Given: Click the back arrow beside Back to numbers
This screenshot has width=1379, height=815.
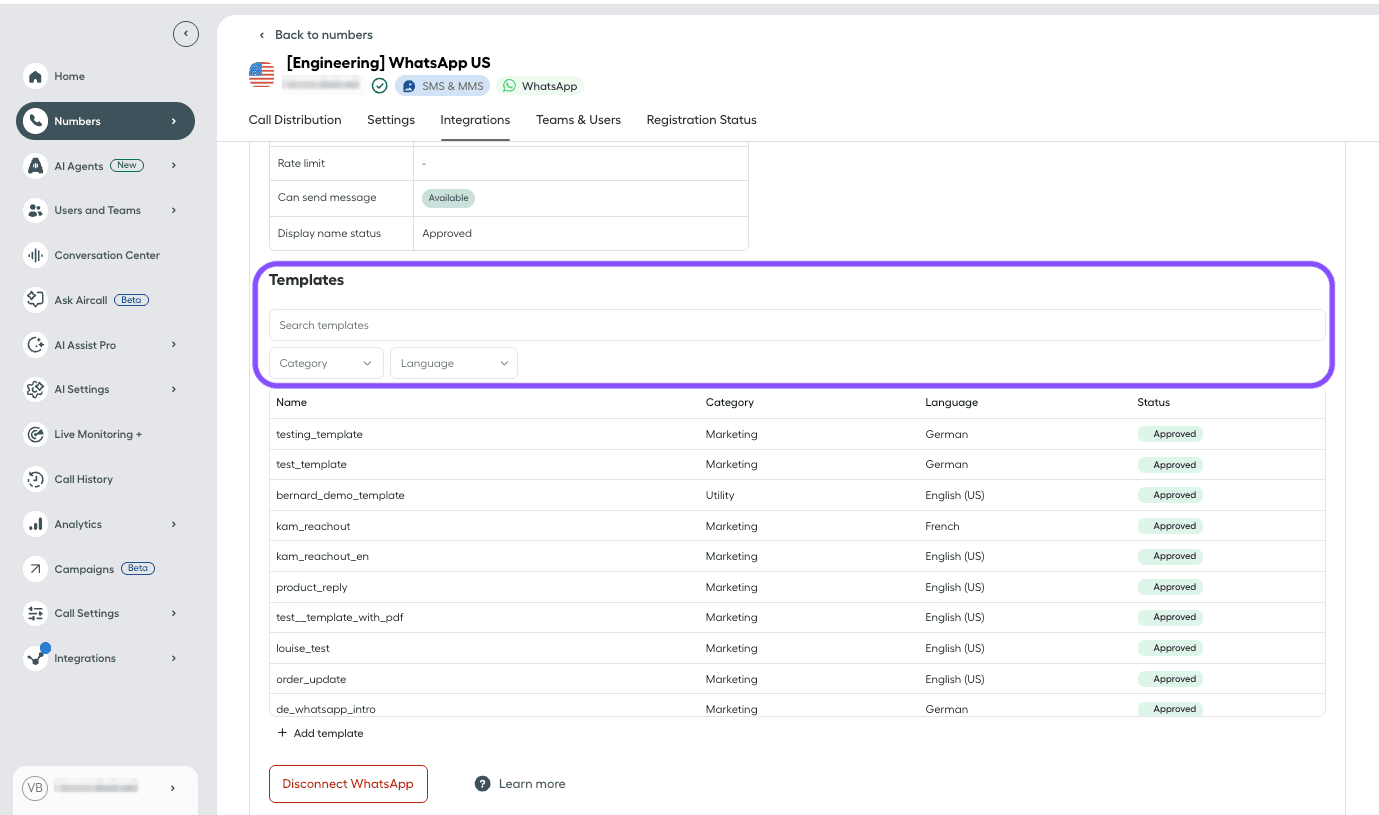Looking at the screenshot, I should pyautogui.click(x=262, y=35).
